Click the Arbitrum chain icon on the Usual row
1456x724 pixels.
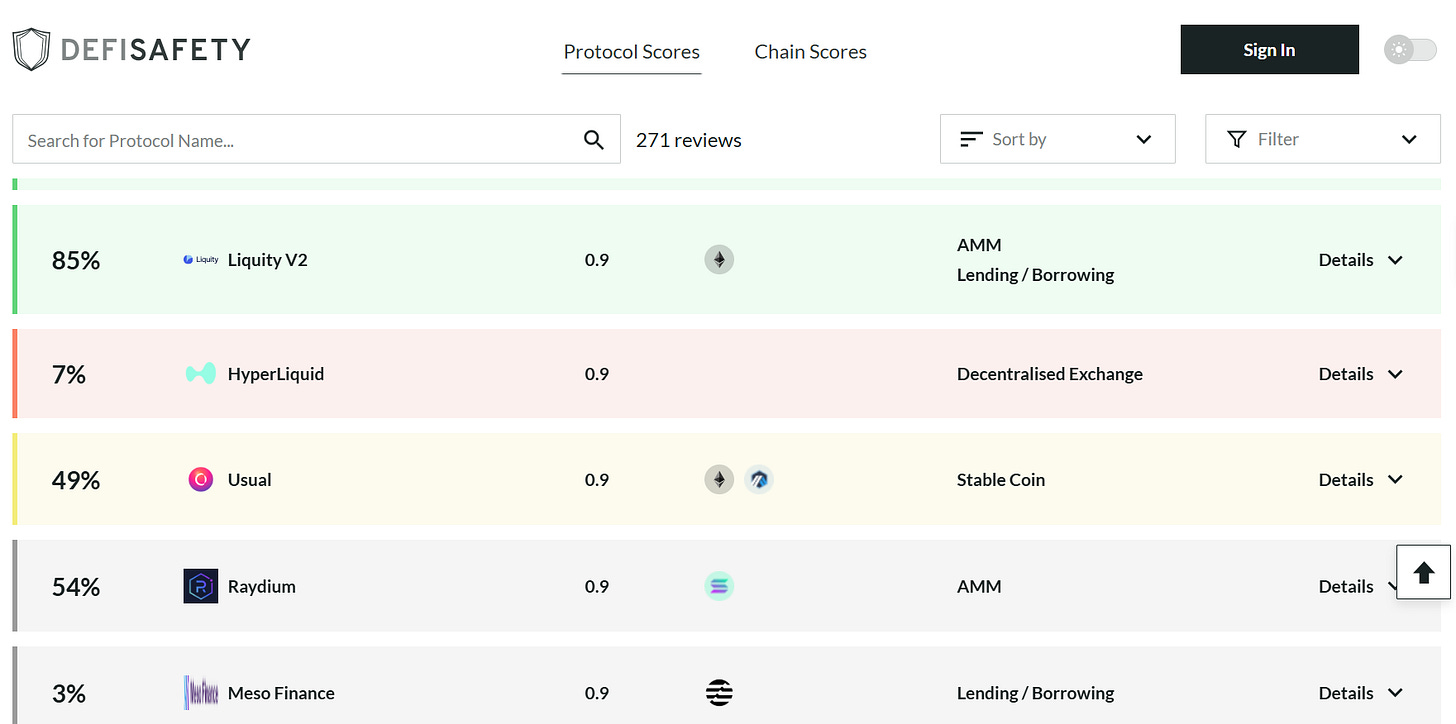point(759,479)
